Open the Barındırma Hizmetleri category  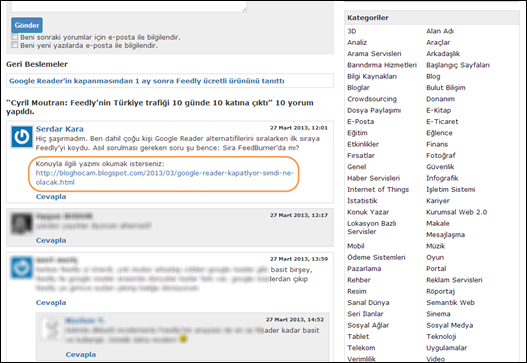click(382, 65)
